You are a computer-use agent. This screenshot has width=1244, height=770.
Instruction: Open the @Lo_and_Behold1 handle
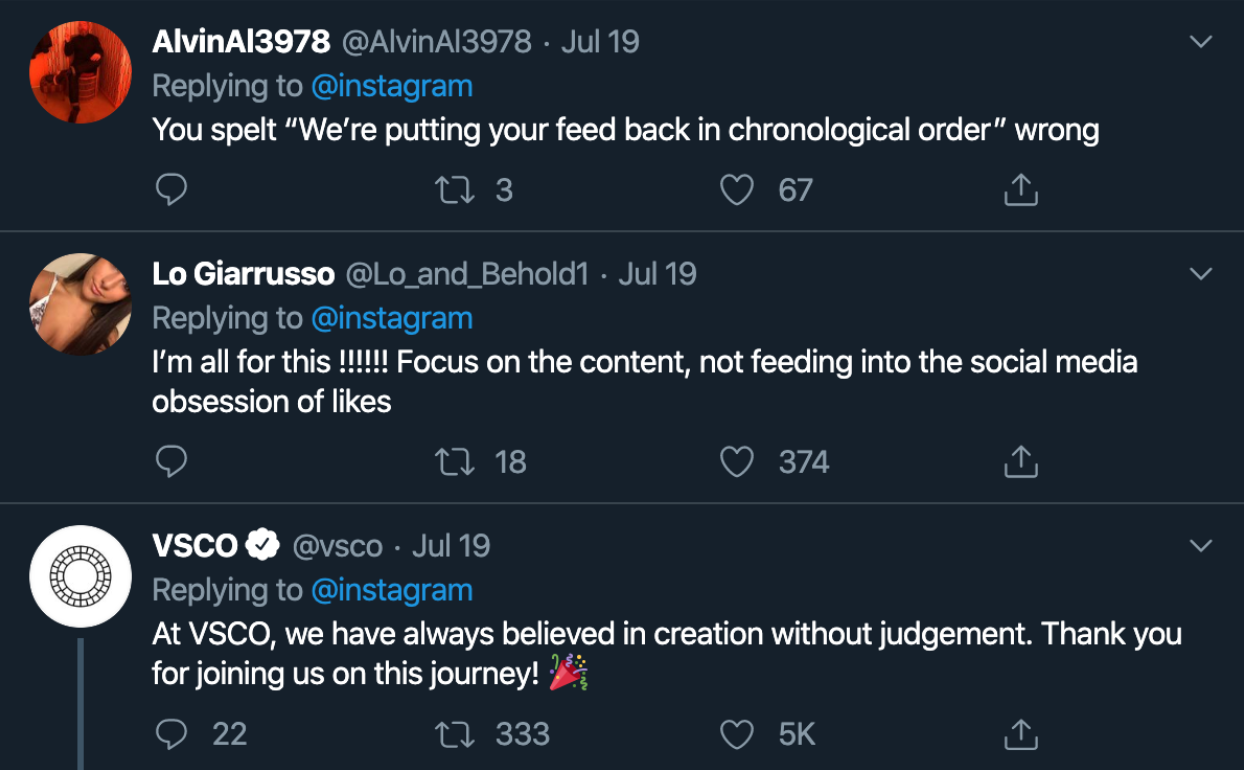[x=467, y=274]
